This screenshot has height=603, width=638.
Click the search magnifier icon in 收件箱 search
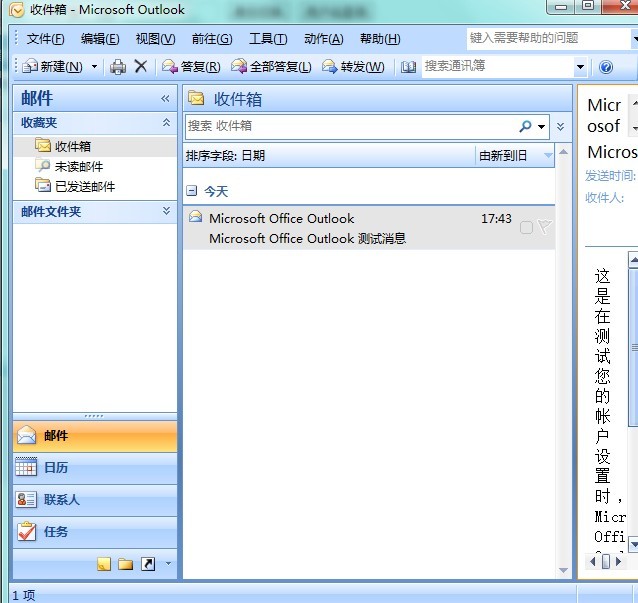tap(525, 126)
